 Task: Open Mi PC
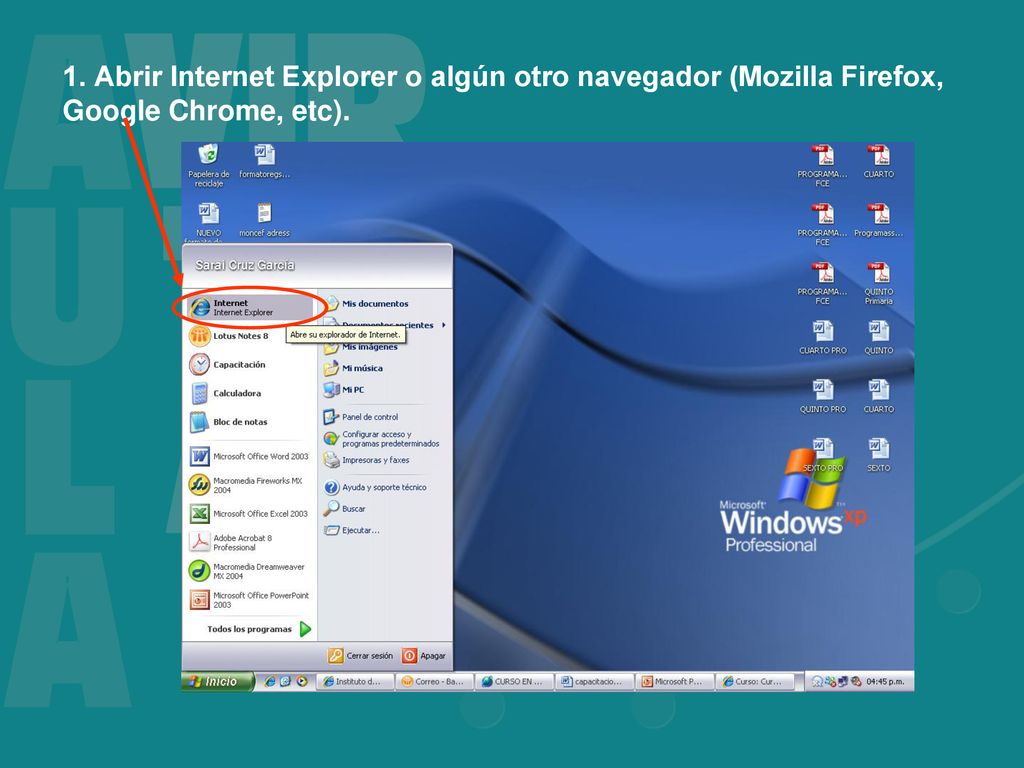point(344,390)
